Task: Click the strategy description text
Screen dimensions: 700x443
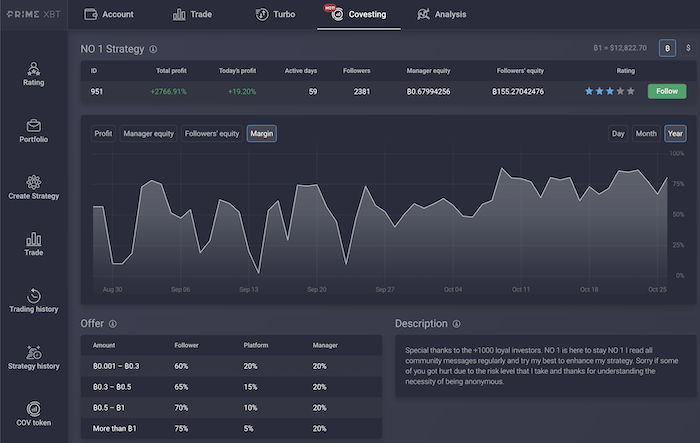Action: tap(542, 366)
